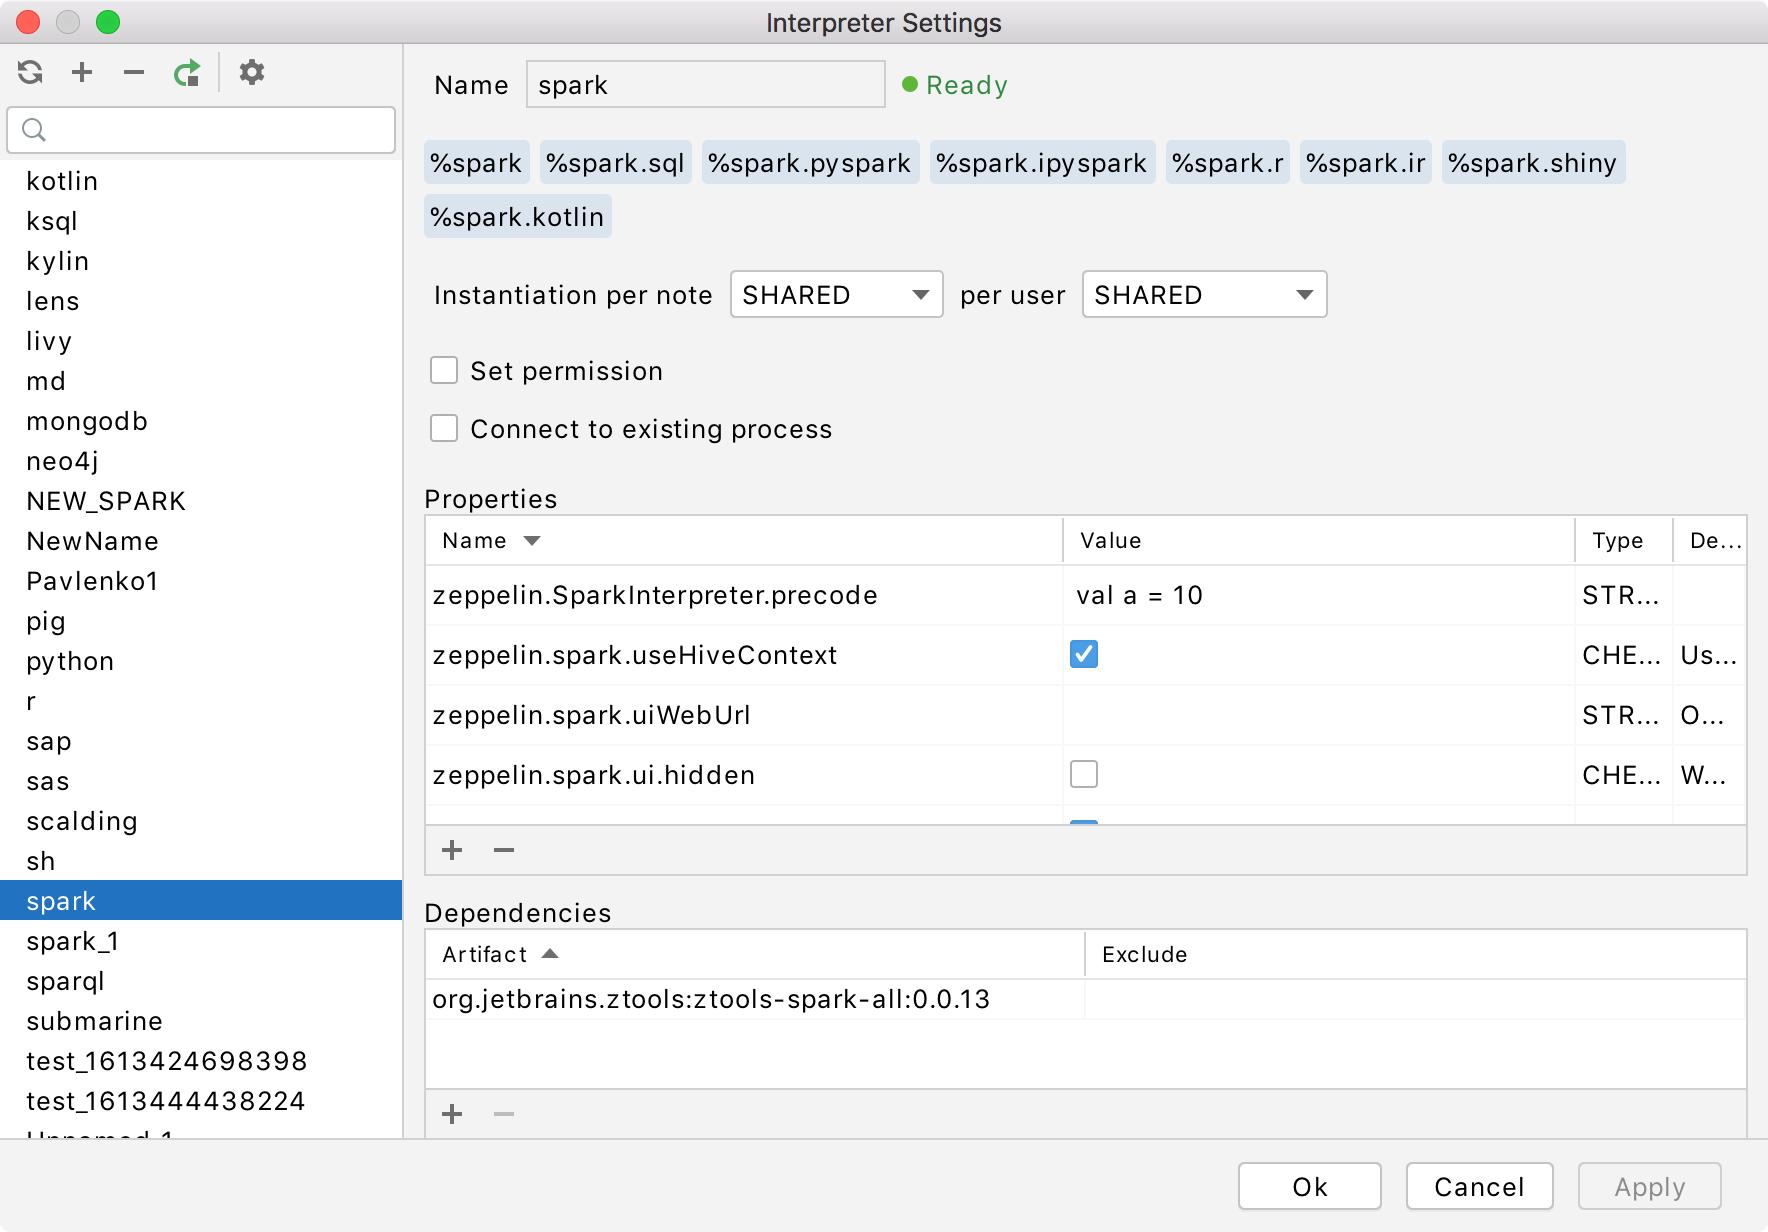Remove the selected interpreter
Viewport: 1768px width, 1232px height.
point(133,72)
